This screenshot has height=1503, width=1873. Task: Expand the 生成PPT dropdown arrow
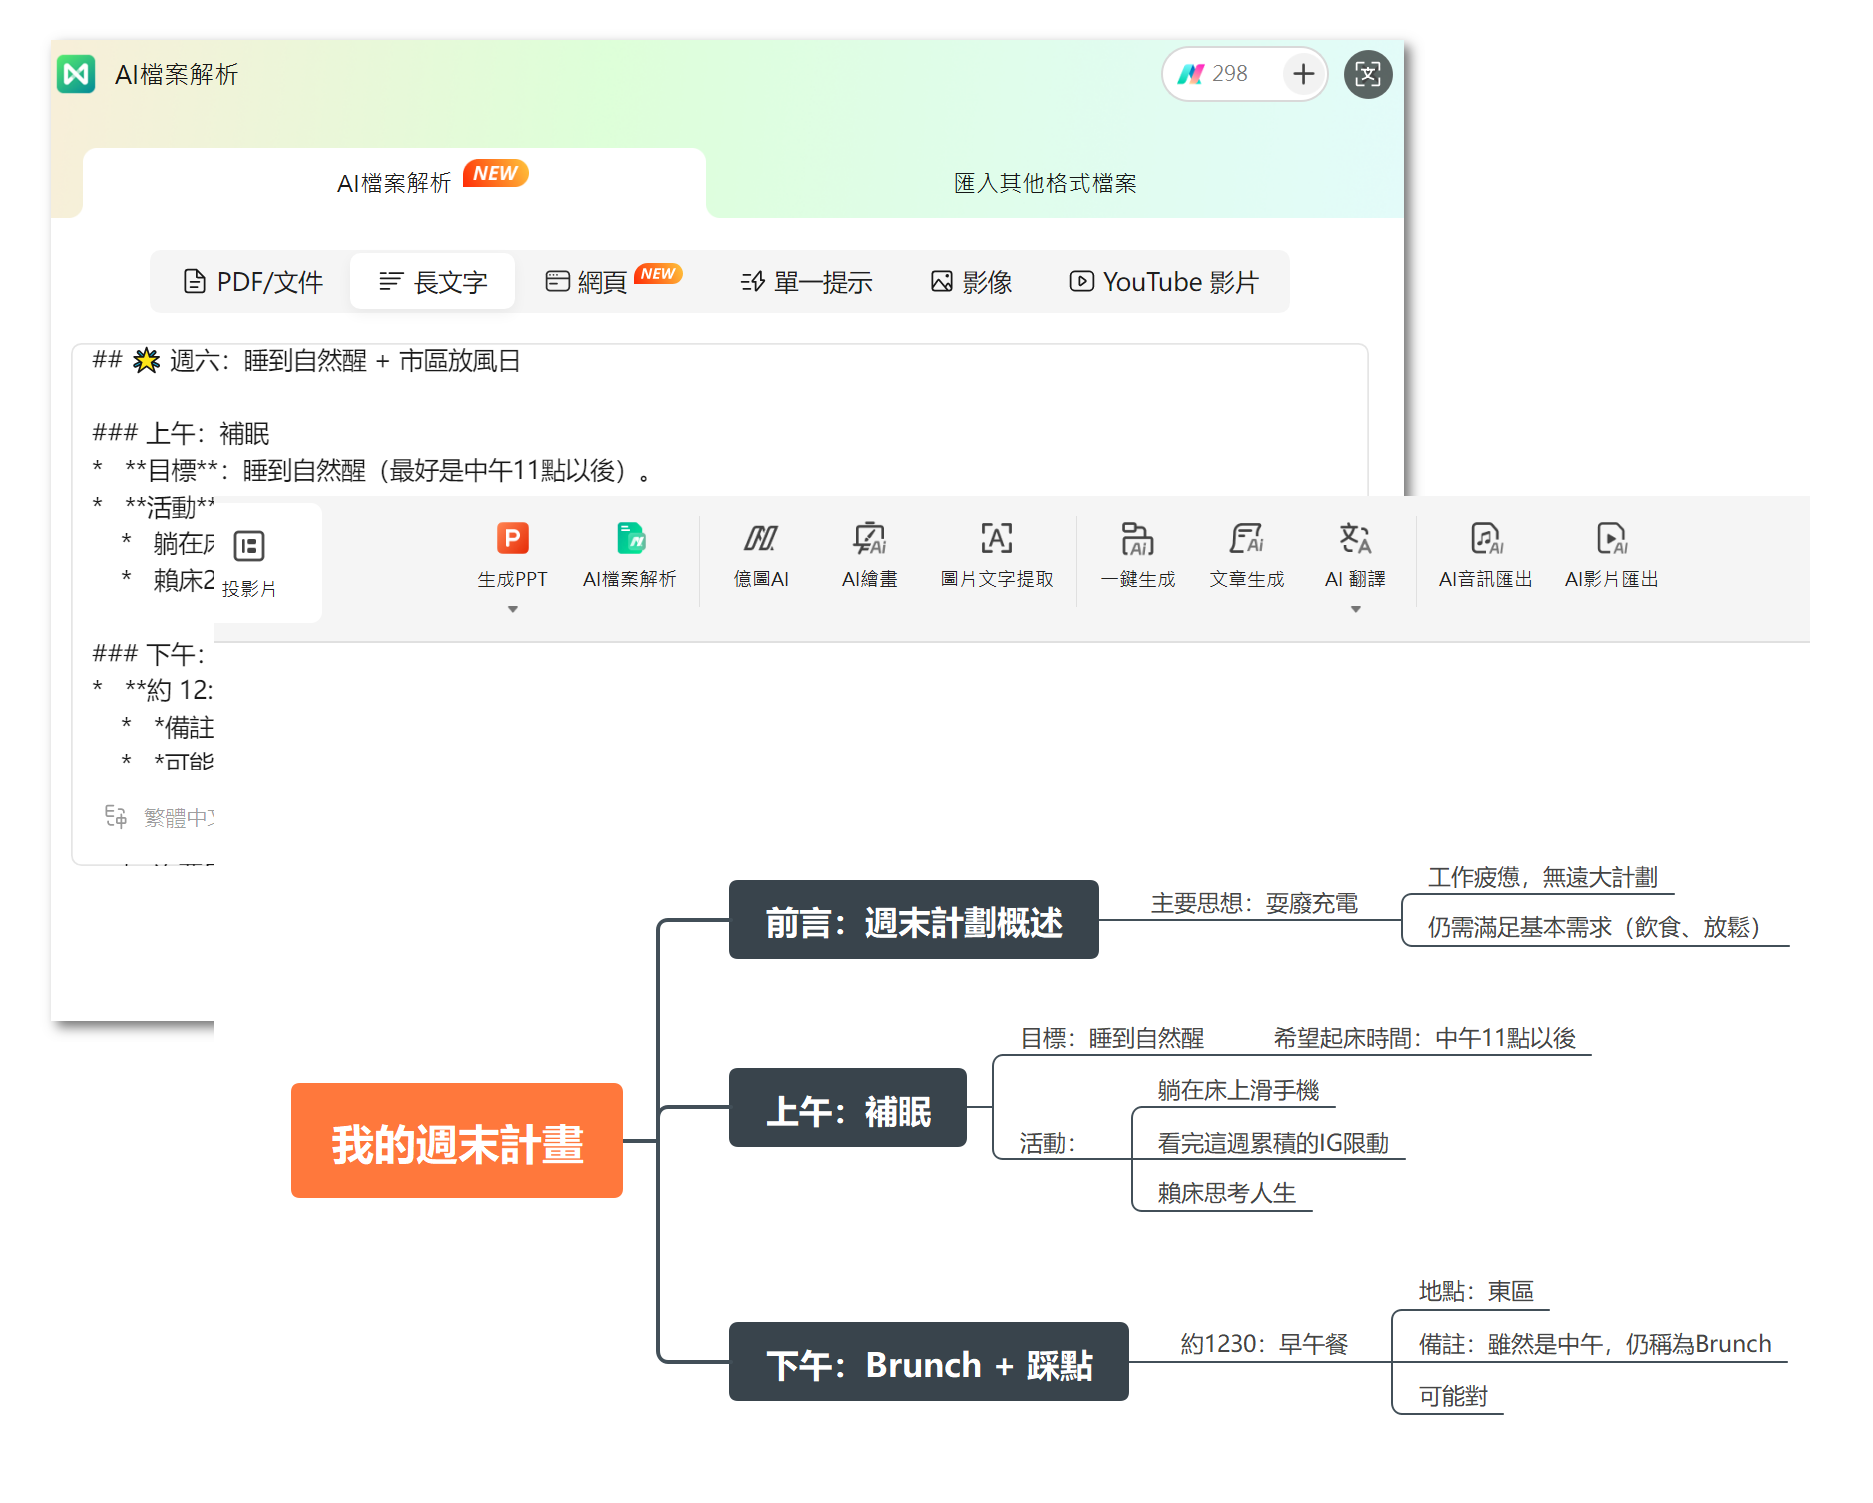512,608
